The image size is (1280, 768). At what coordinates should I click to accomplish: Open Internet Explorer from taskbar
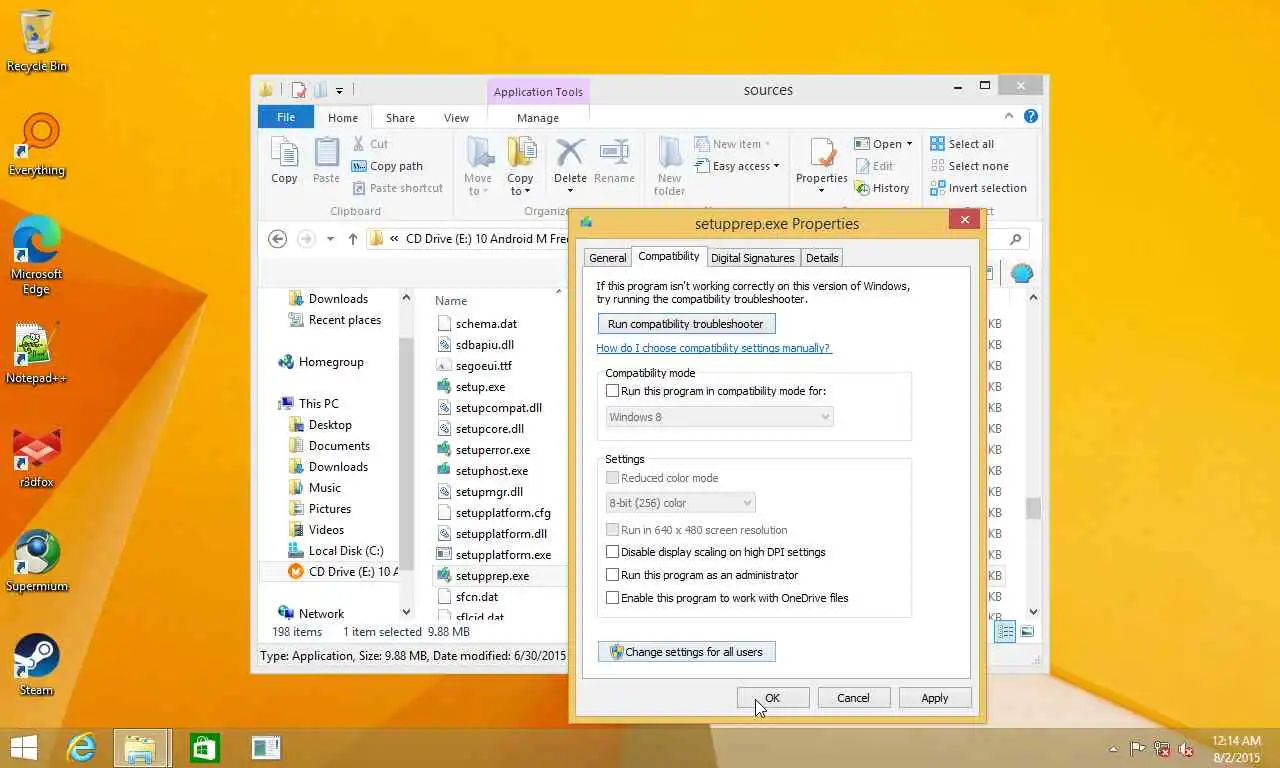[81, 747]
